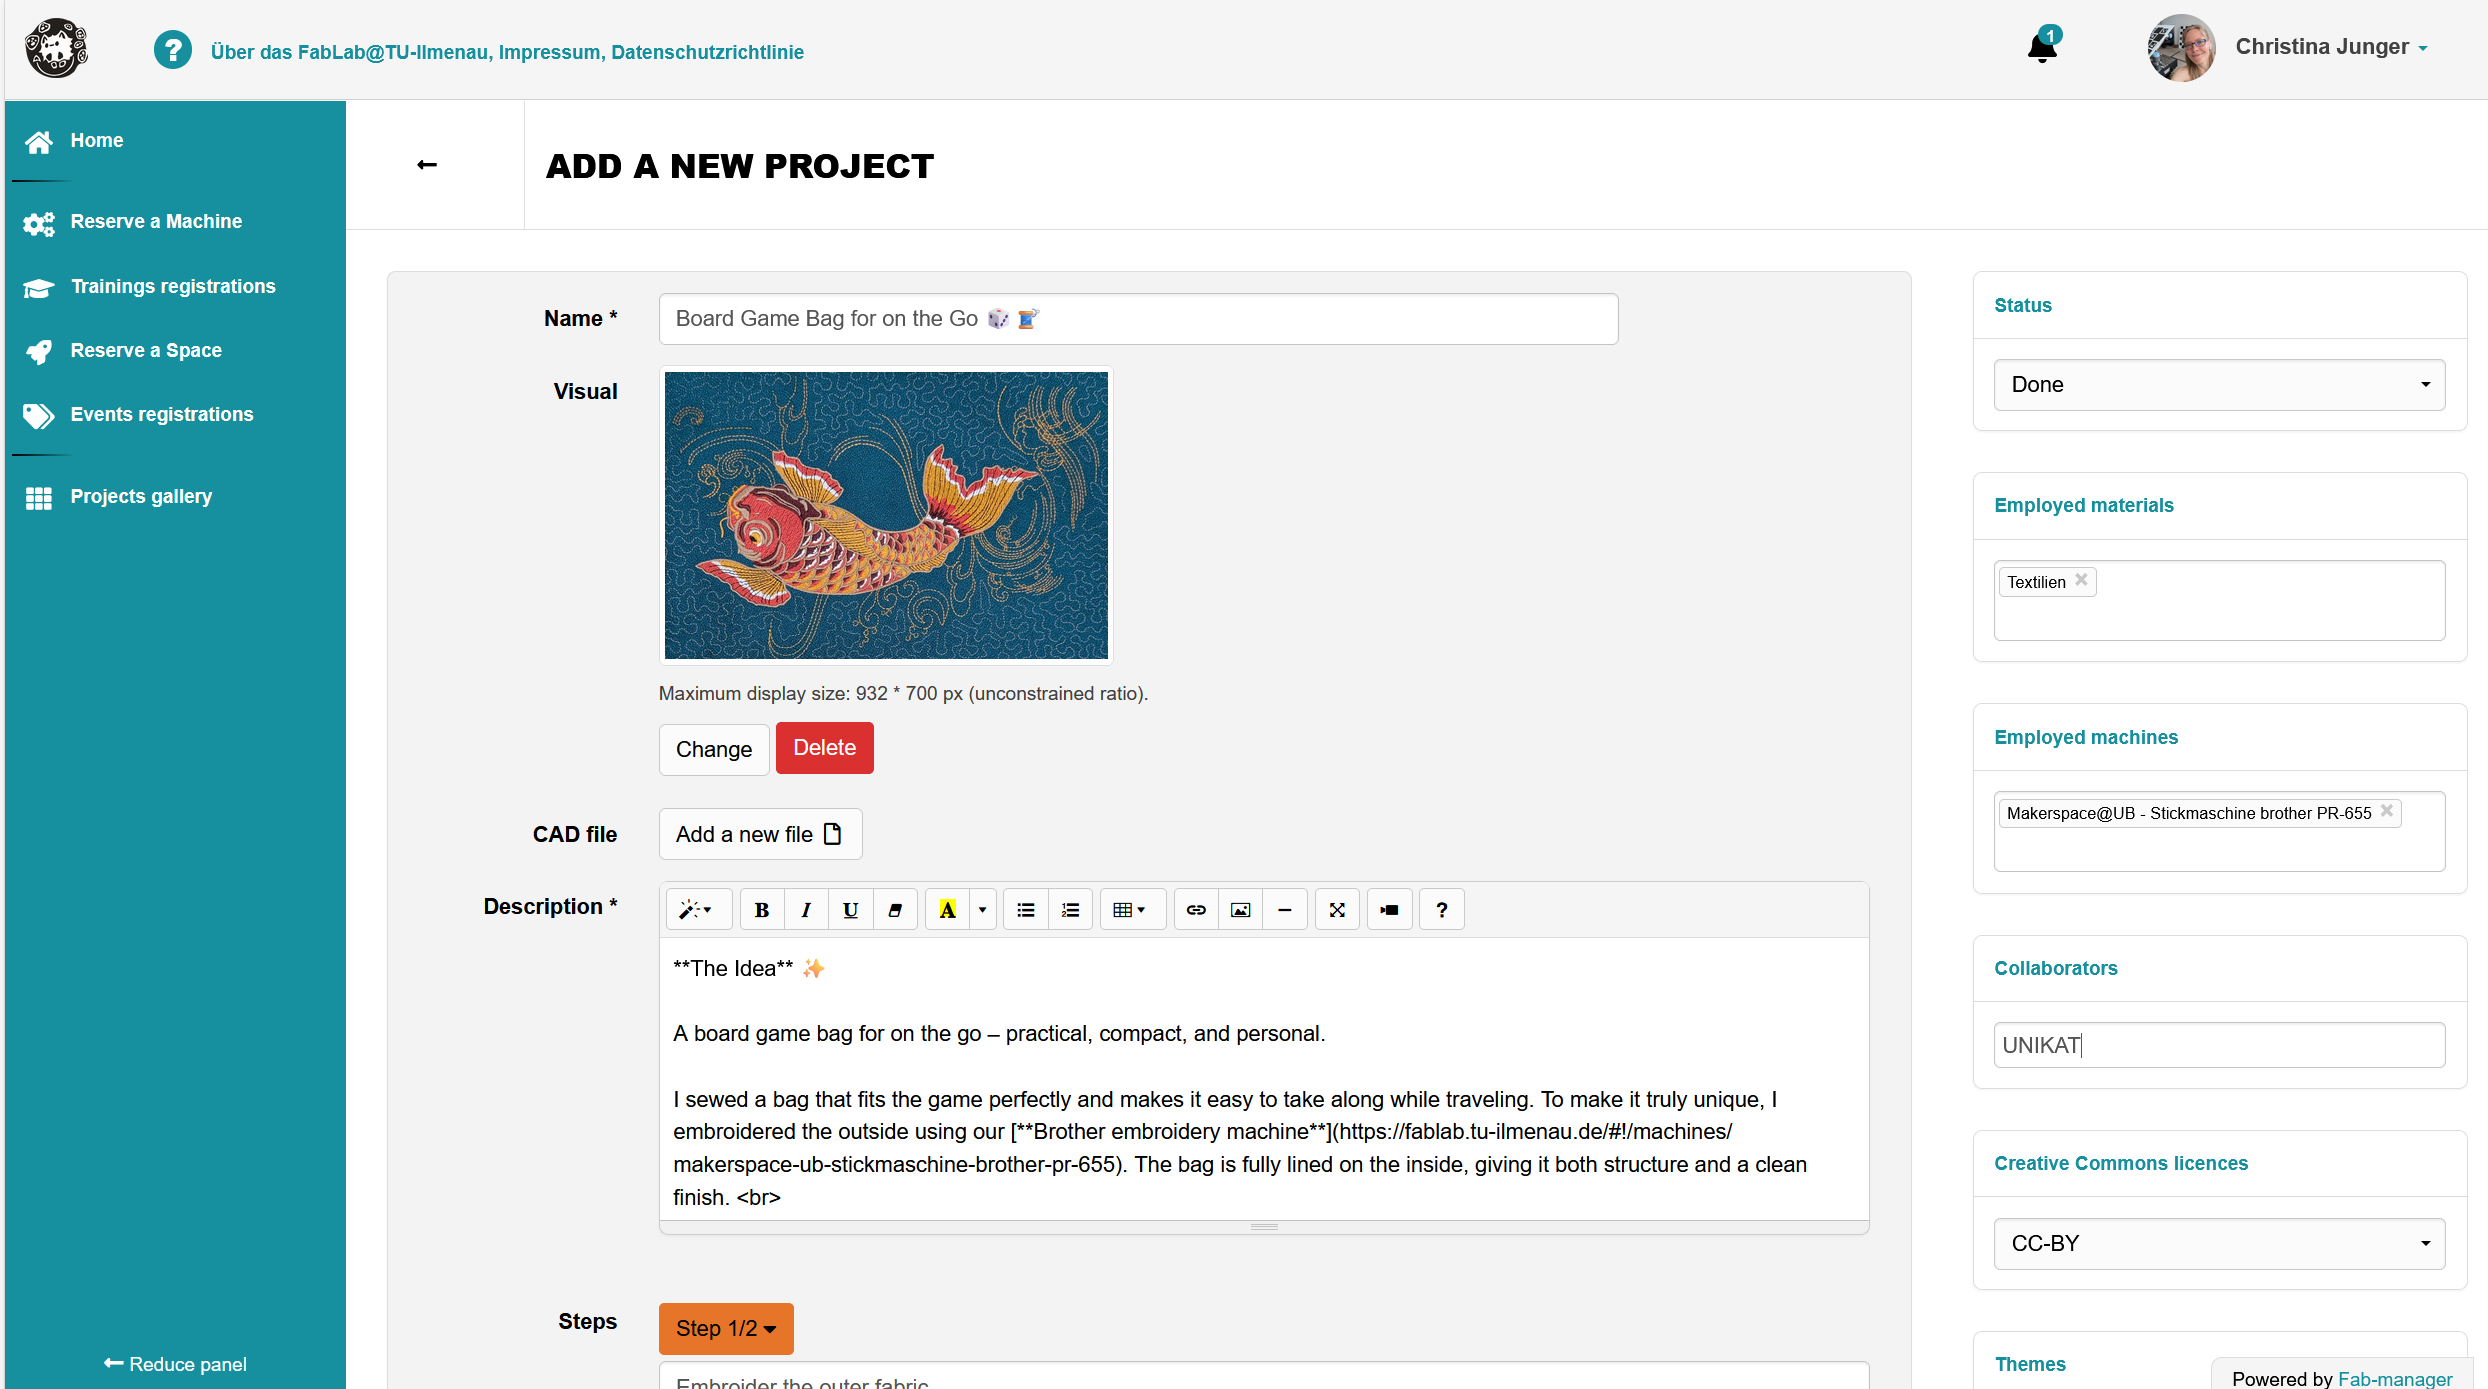Screen dimensions: 2488x1389
Task: Go to Reserve a Machine
Action: [156, 222]
